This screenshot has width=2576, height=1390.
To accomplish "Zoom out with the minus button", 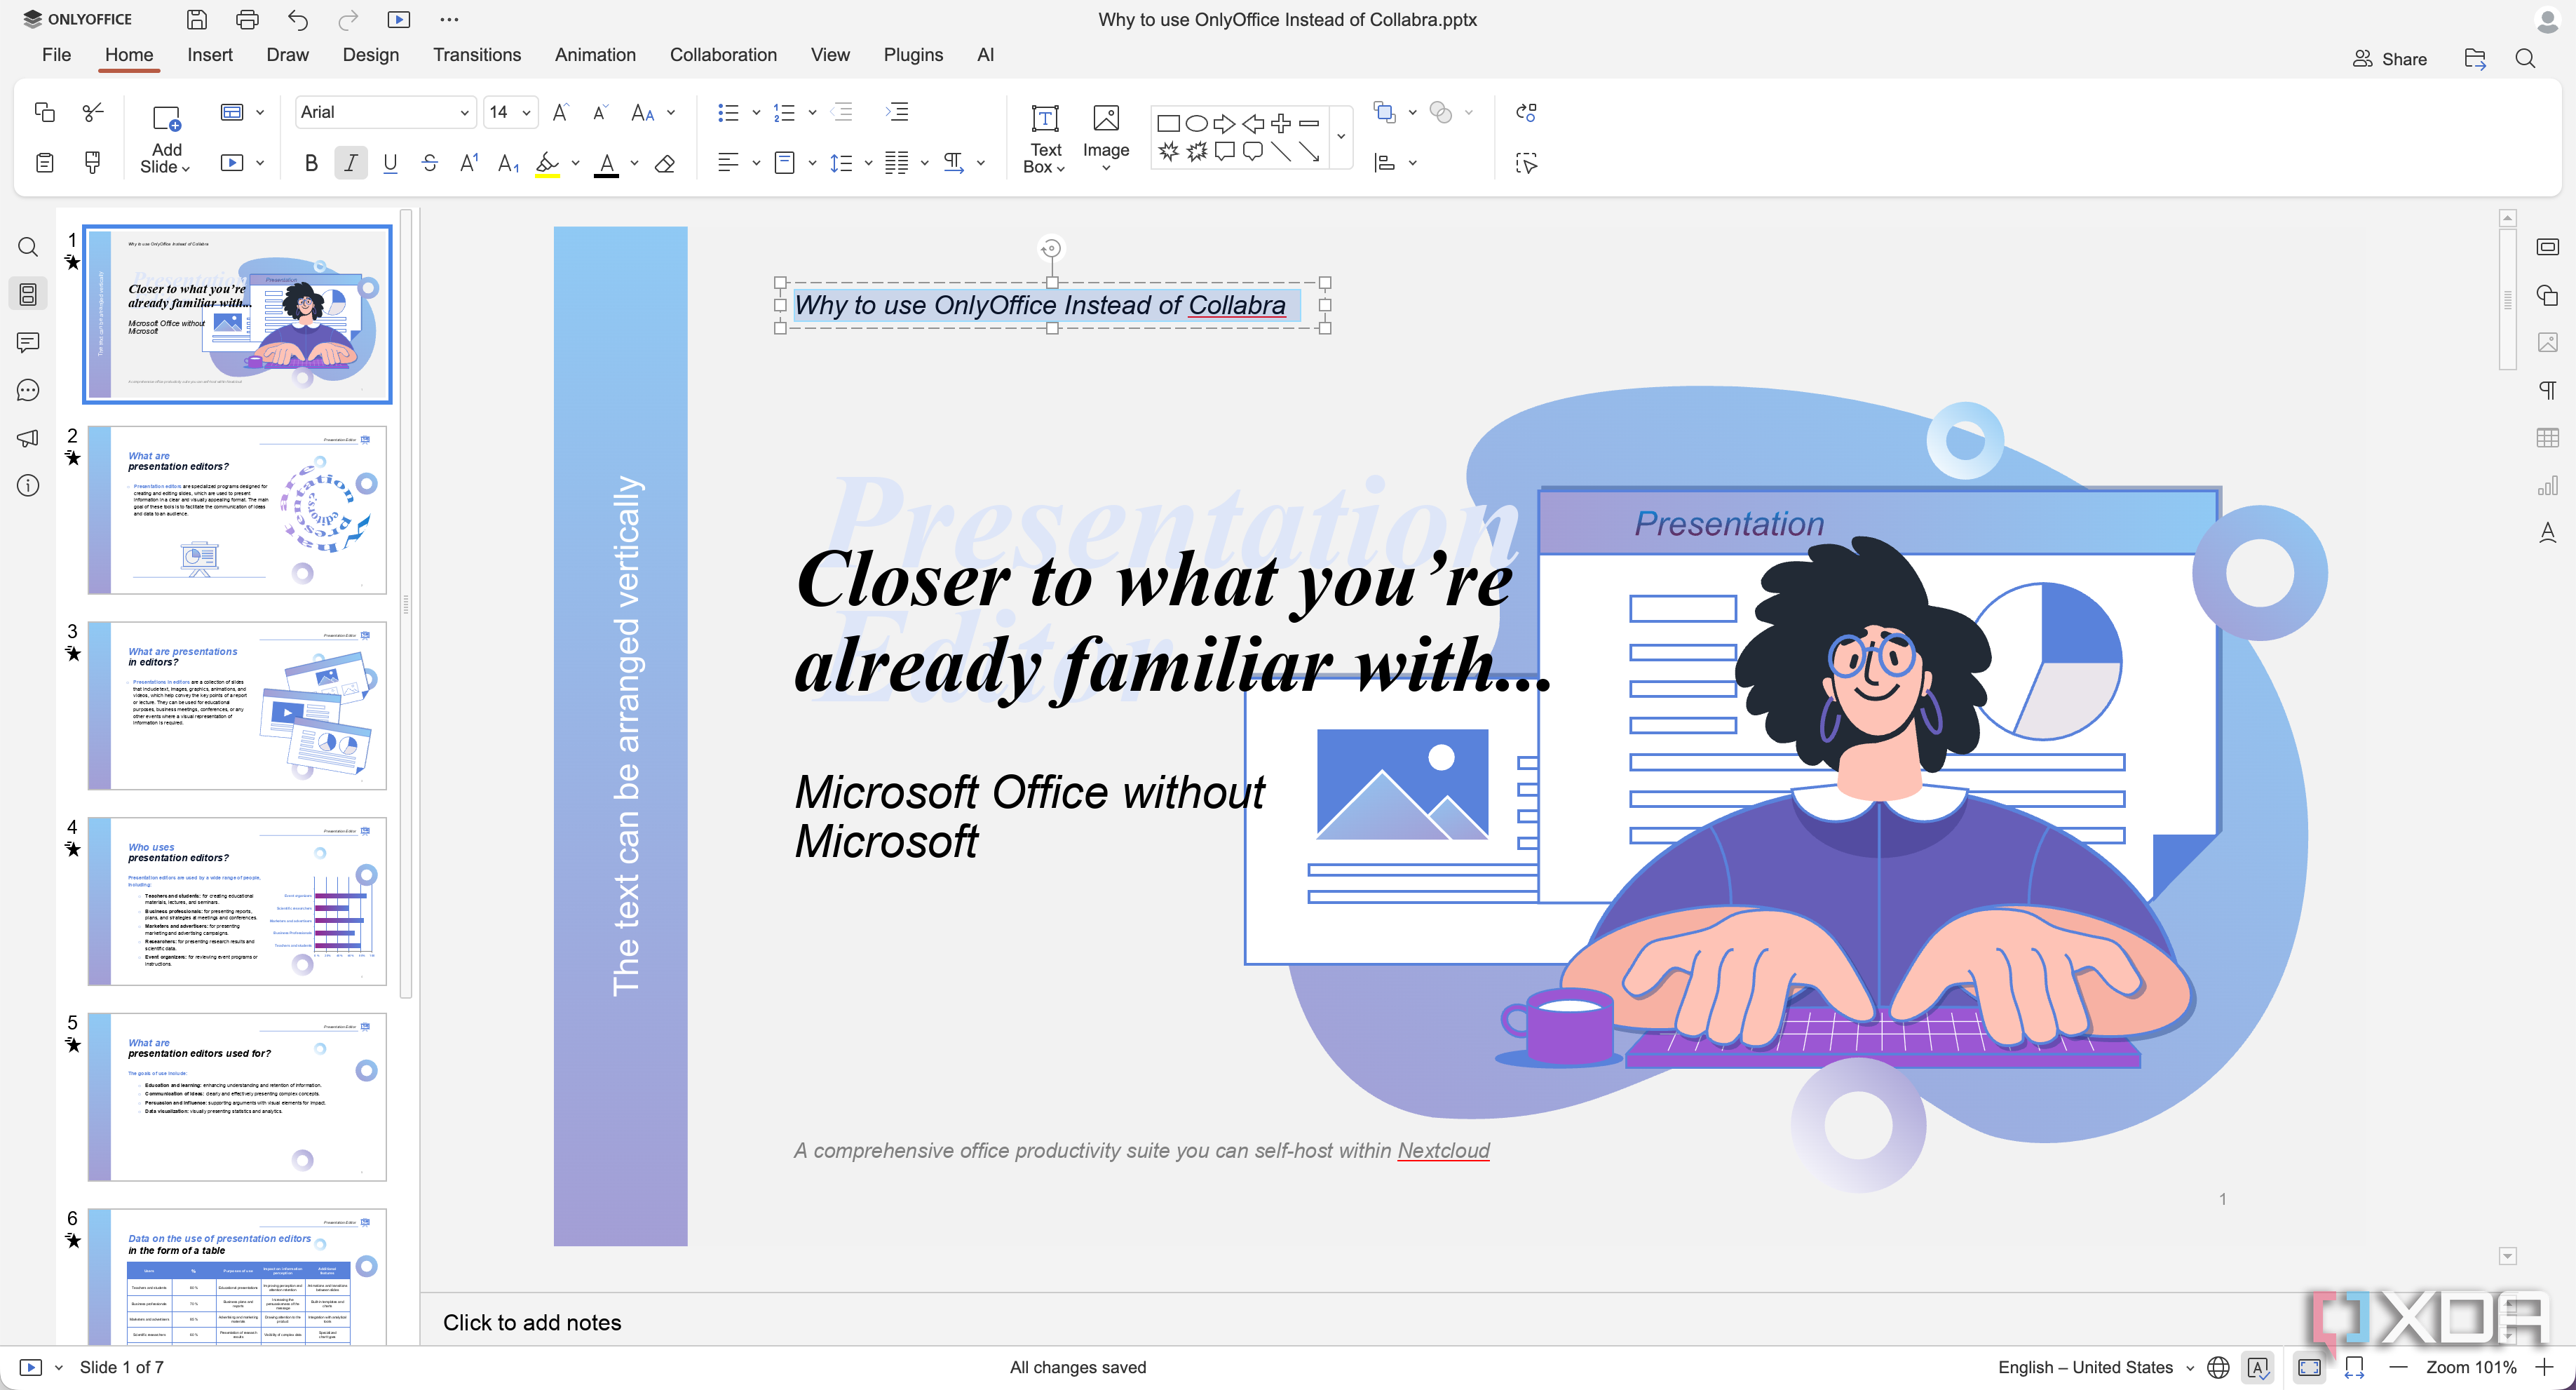I will 2397,1367.
